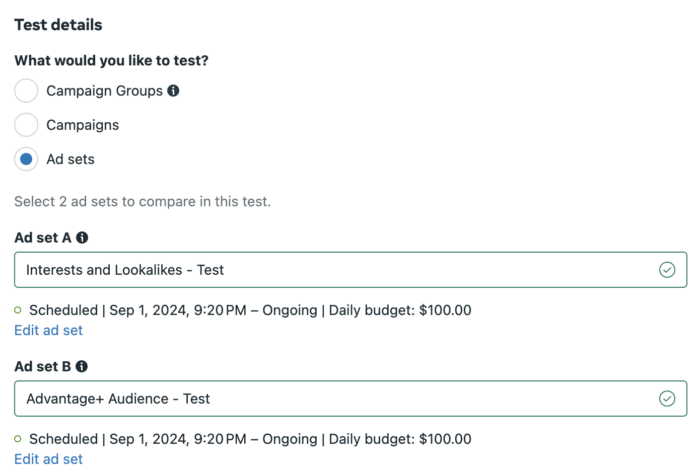Click the scheduled status dot under Ad set A
The image size is (700, 472).
tap(18, 310)
